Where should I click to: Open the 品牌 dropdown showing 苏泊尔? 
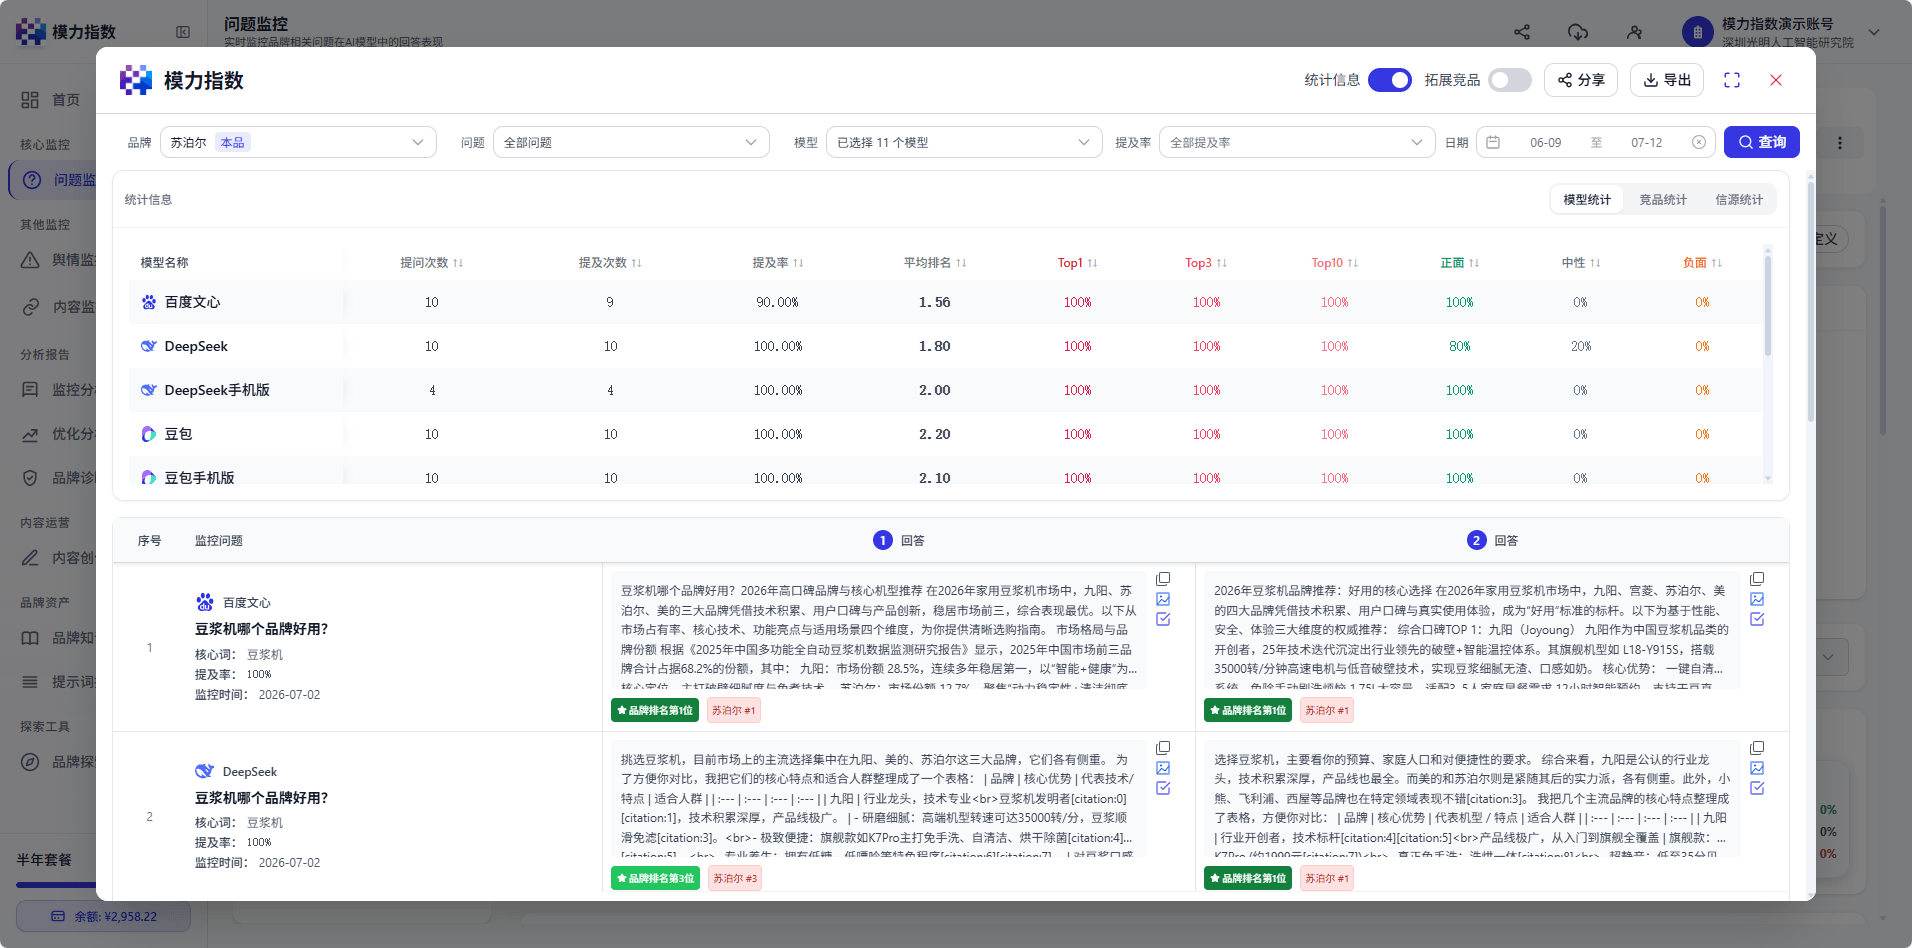click(298, 142)
